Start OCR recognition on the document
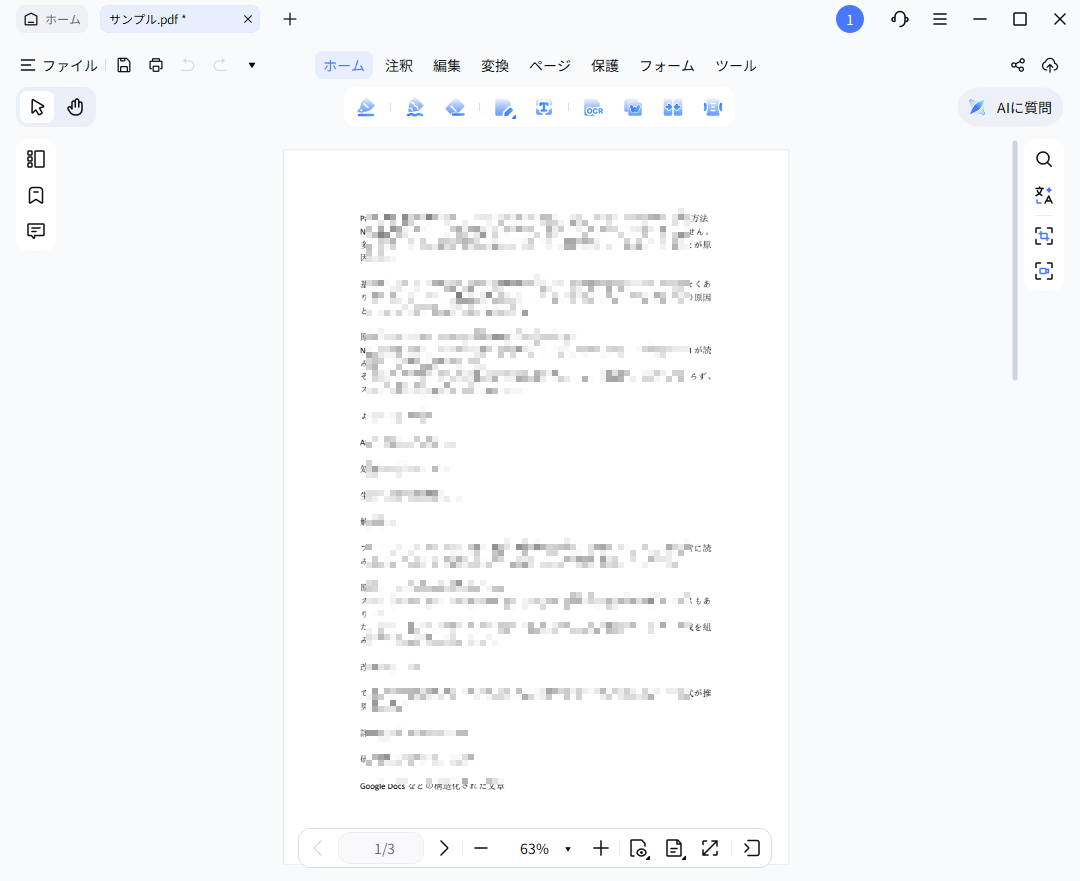1080x881 pixels. pyautogui.click(x=593, y=107)
